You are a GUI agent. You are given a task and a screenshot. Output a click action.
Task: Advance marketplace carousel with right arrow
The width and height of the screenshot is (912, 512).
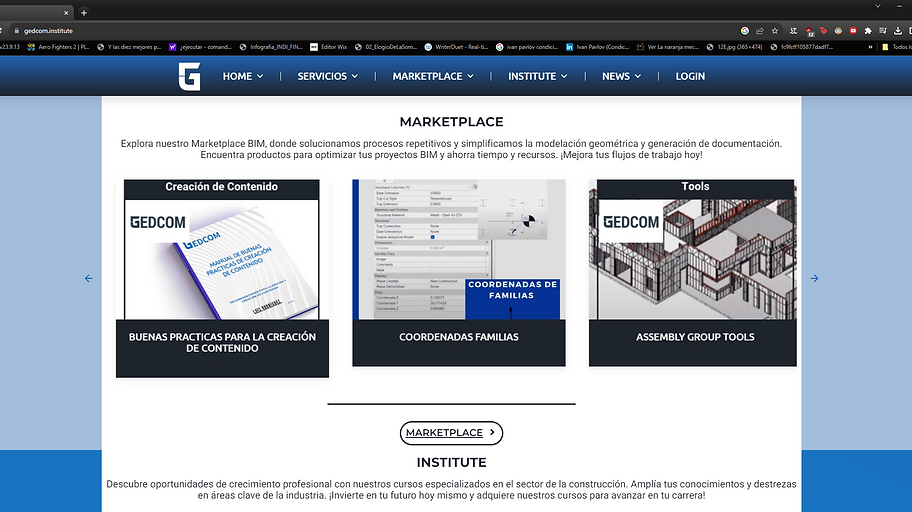tap(814, 279)
